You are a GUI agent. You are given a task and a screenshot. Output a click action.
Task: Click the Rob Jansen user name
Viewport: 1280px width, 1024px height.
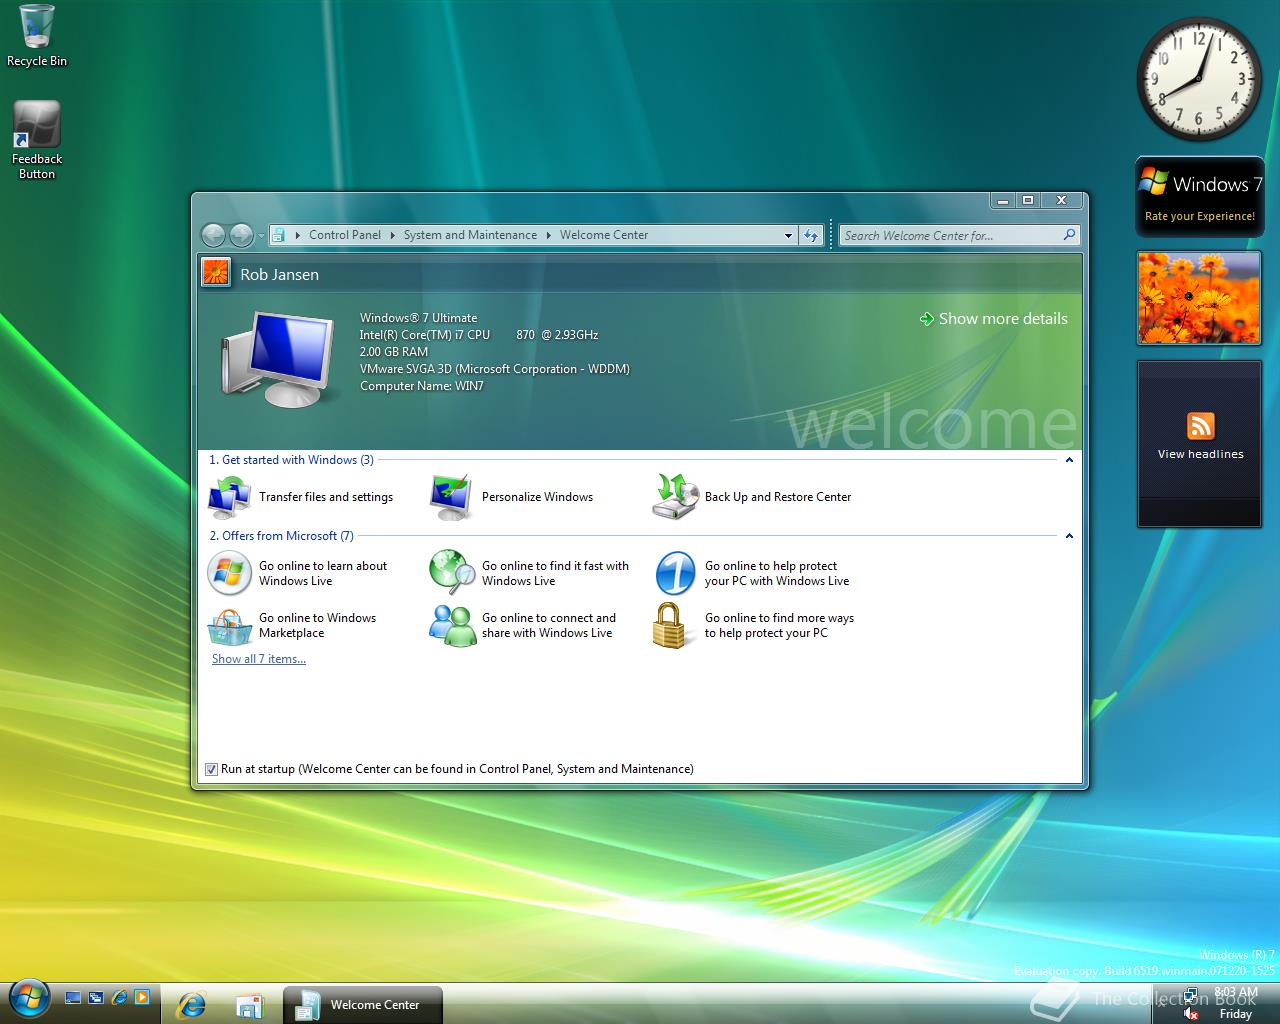(x=279, y=274)
